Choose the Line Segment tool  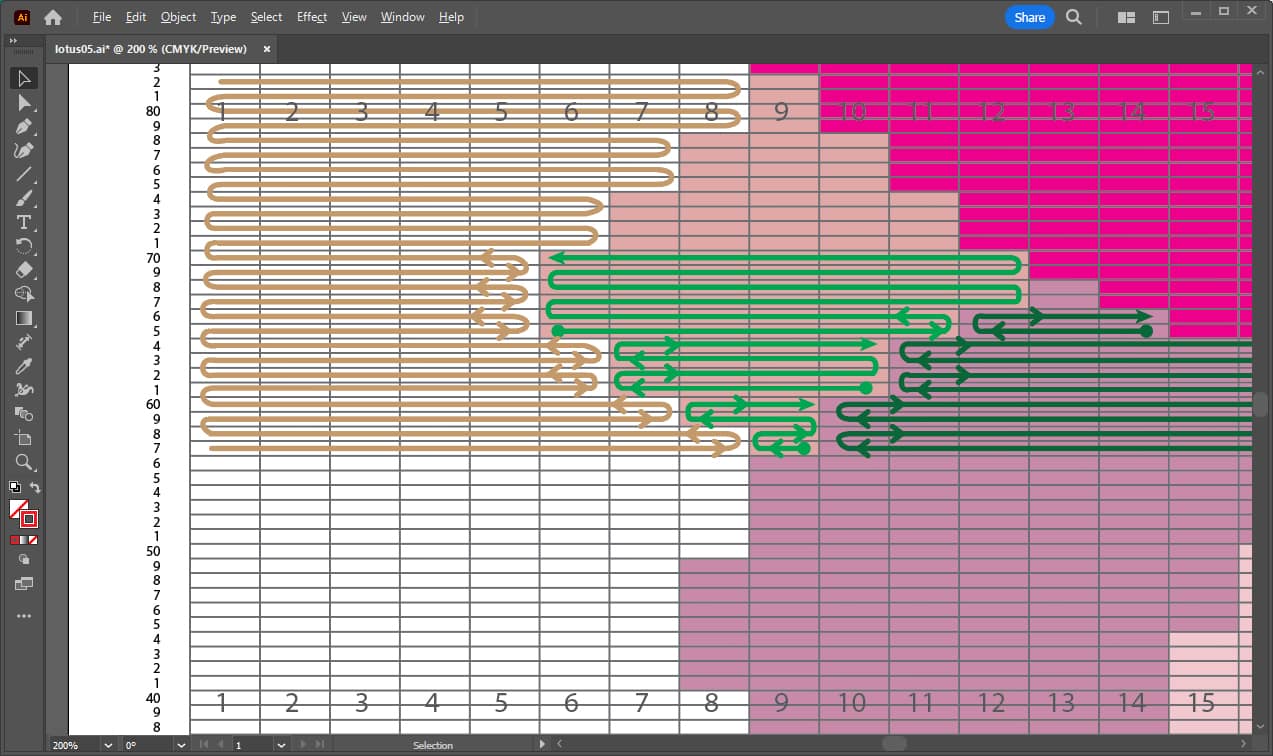click(24, 174)
